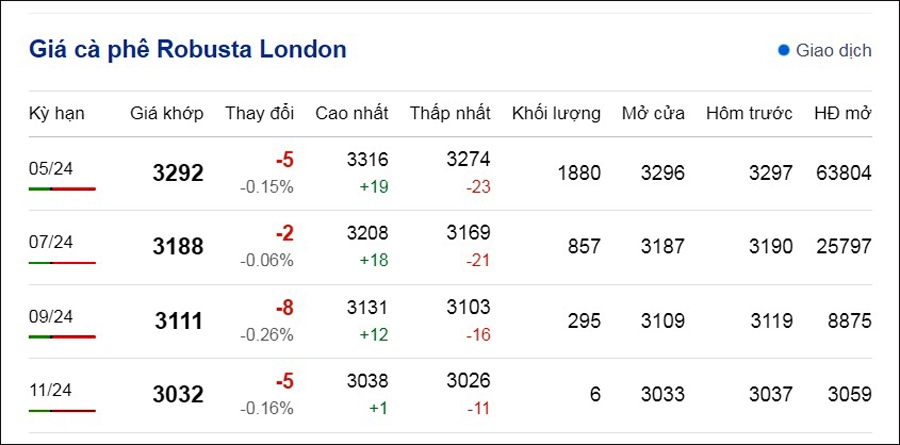Click the open interest value 63804
The height and width of the screenshot is (445, 900).
pos(844,173)
